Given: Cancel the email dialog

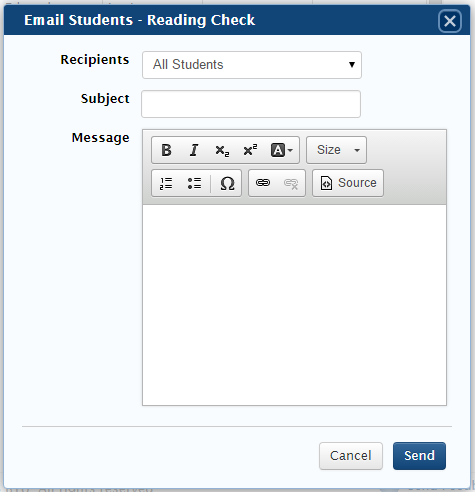Looking at the screenshot, I should pyautogui.click(x=351, y=456).
